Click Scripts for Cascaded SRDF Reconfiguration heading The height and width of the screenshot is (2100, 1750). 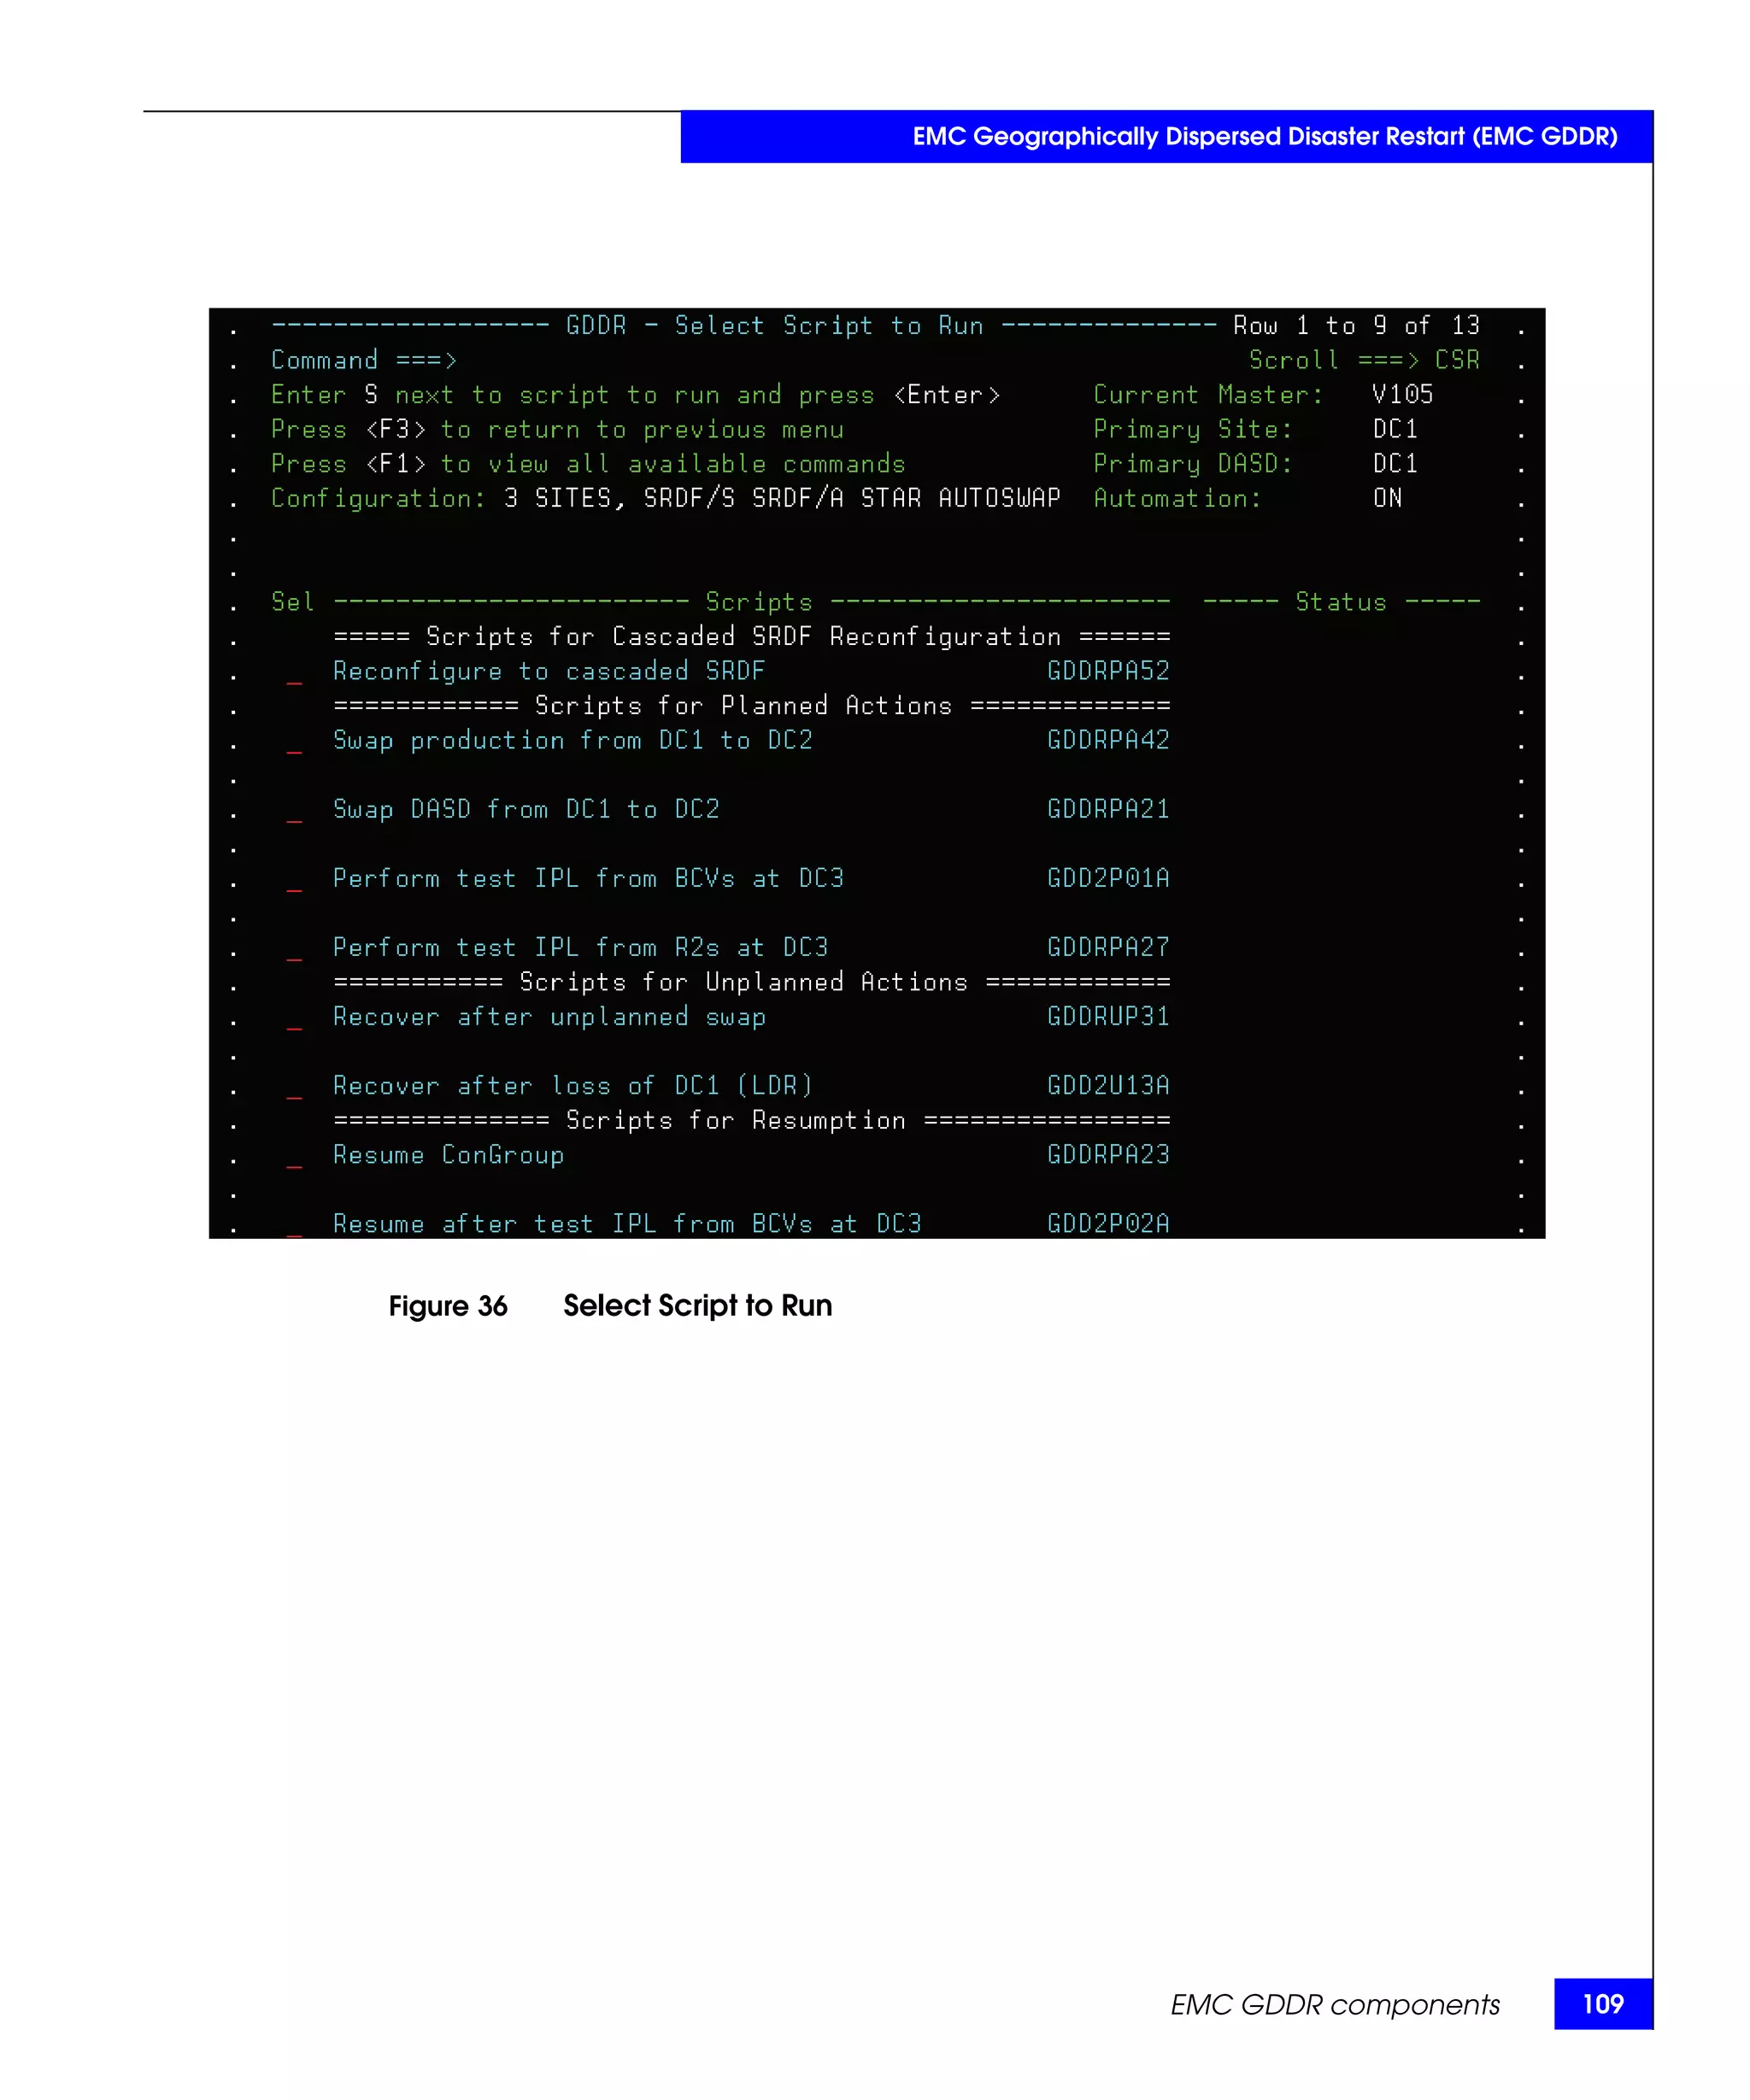coord(751,637)
